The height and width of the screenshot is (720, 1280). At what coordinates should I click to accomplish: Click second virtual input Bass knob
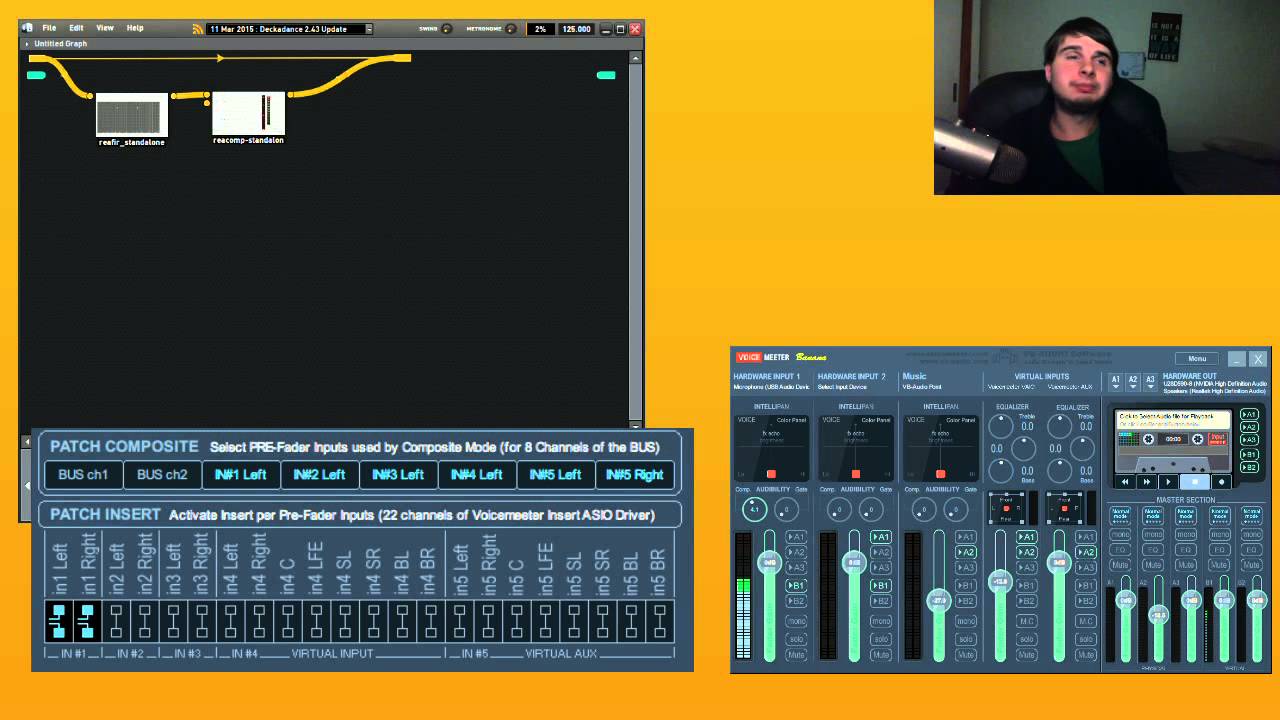point(1059,471)
